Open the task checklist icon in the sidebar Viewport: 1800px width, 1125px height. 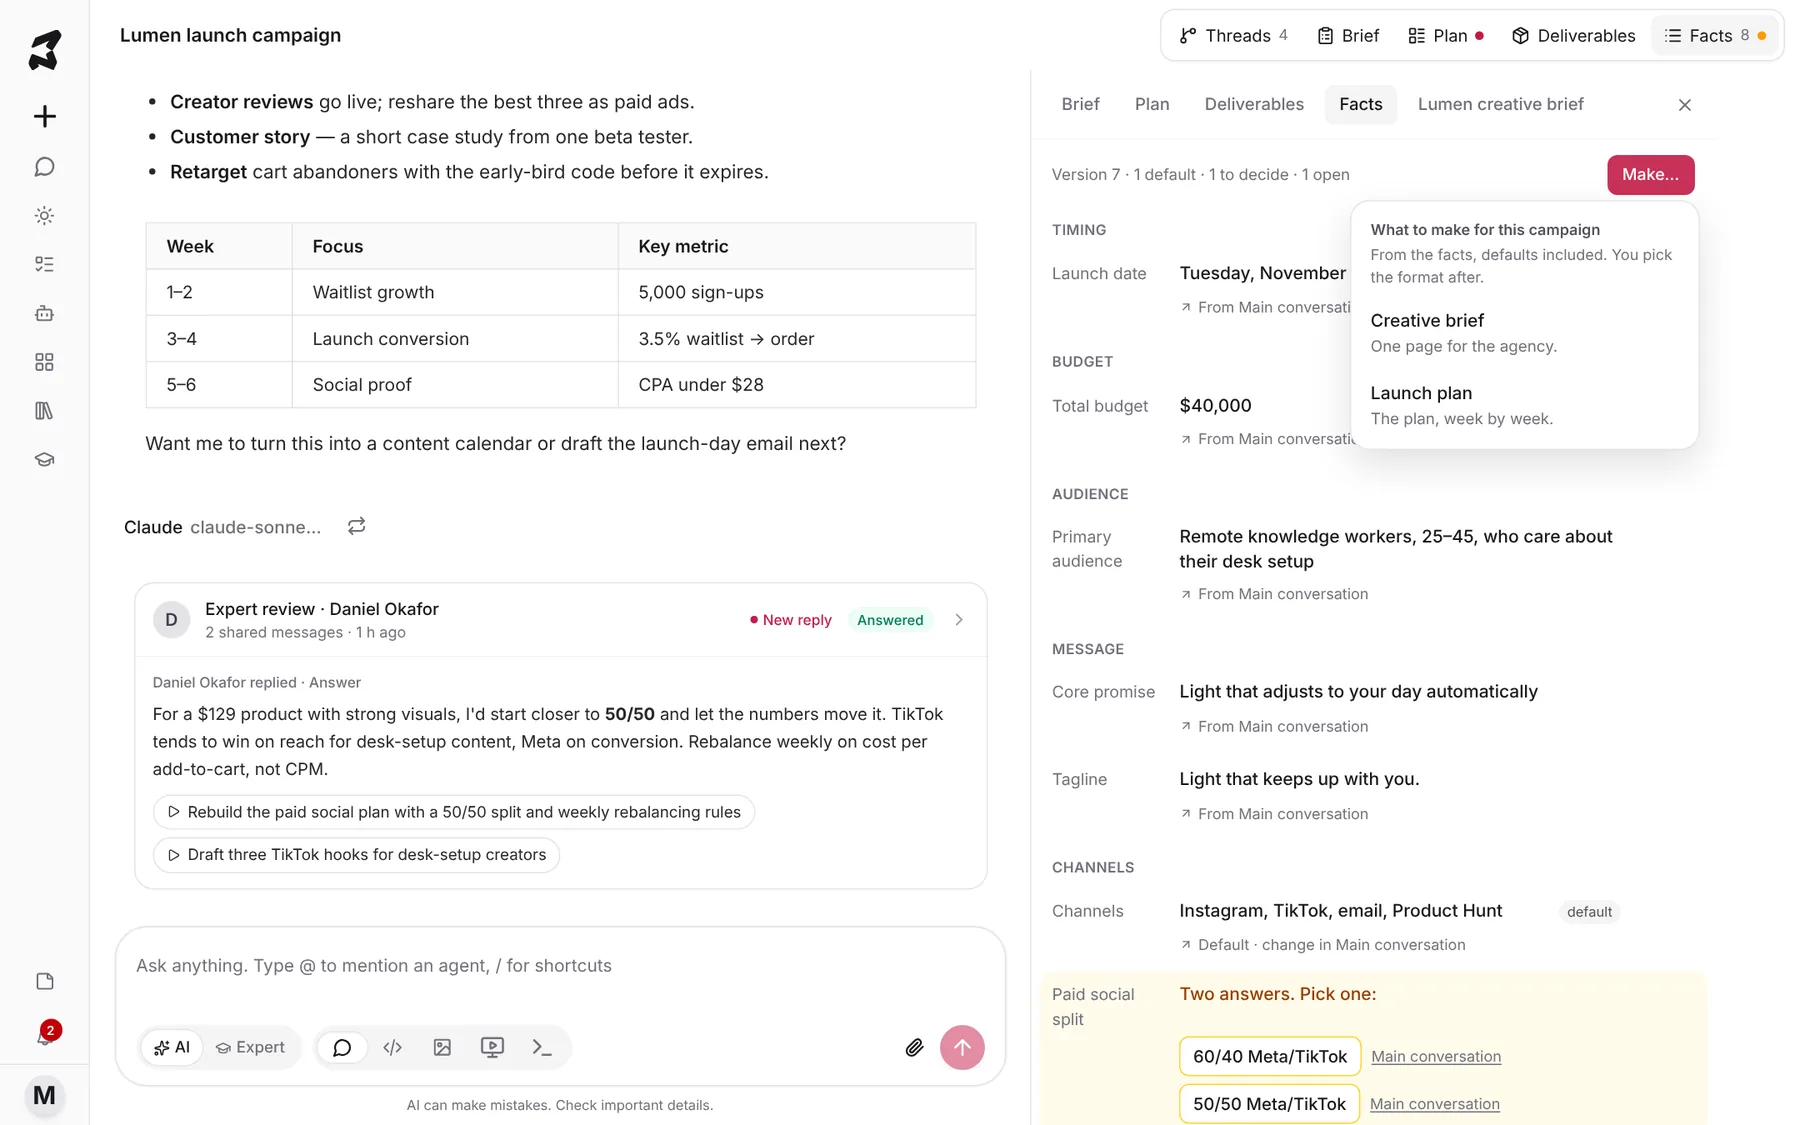tap(44, 264)
